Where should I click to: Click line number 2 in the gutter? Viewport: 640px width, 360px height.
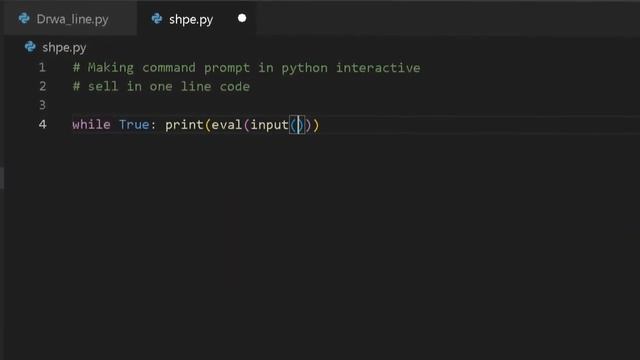(x=42, y=86)
